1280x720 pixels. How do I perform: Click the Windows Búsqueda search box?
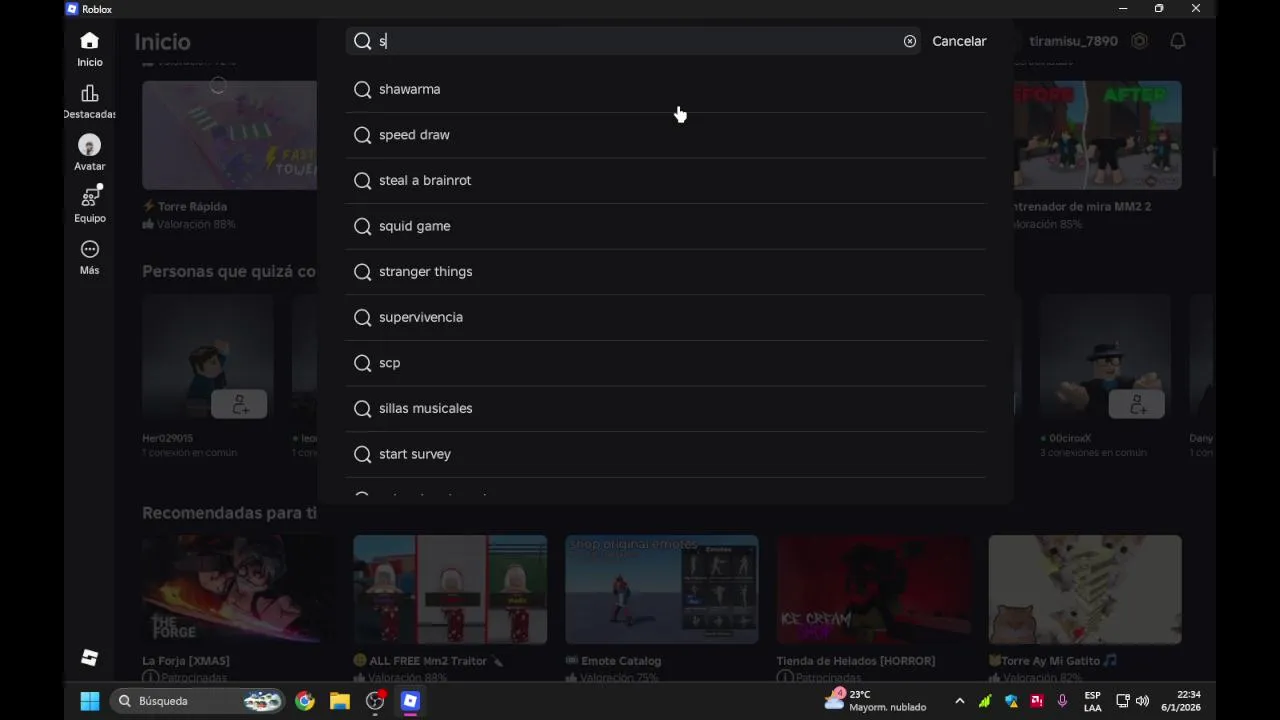point(197,701)
